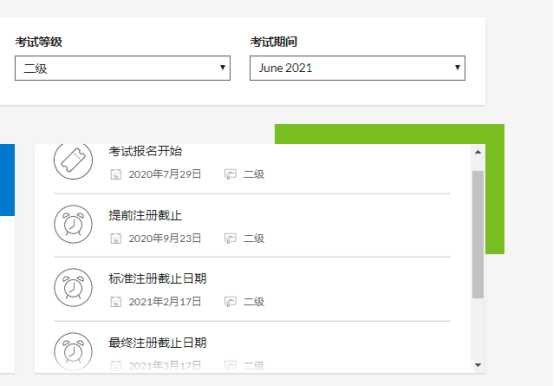Click the scrollbar down arrow in the events list
Viewport: 554px width, 386px height.
[x=478, y=365]
